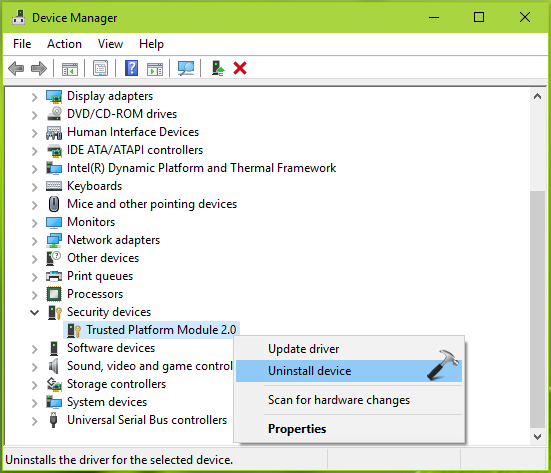551x473 pixels.
Task: Click the red X uninstall toolbar icon
Action: (240, 68)
